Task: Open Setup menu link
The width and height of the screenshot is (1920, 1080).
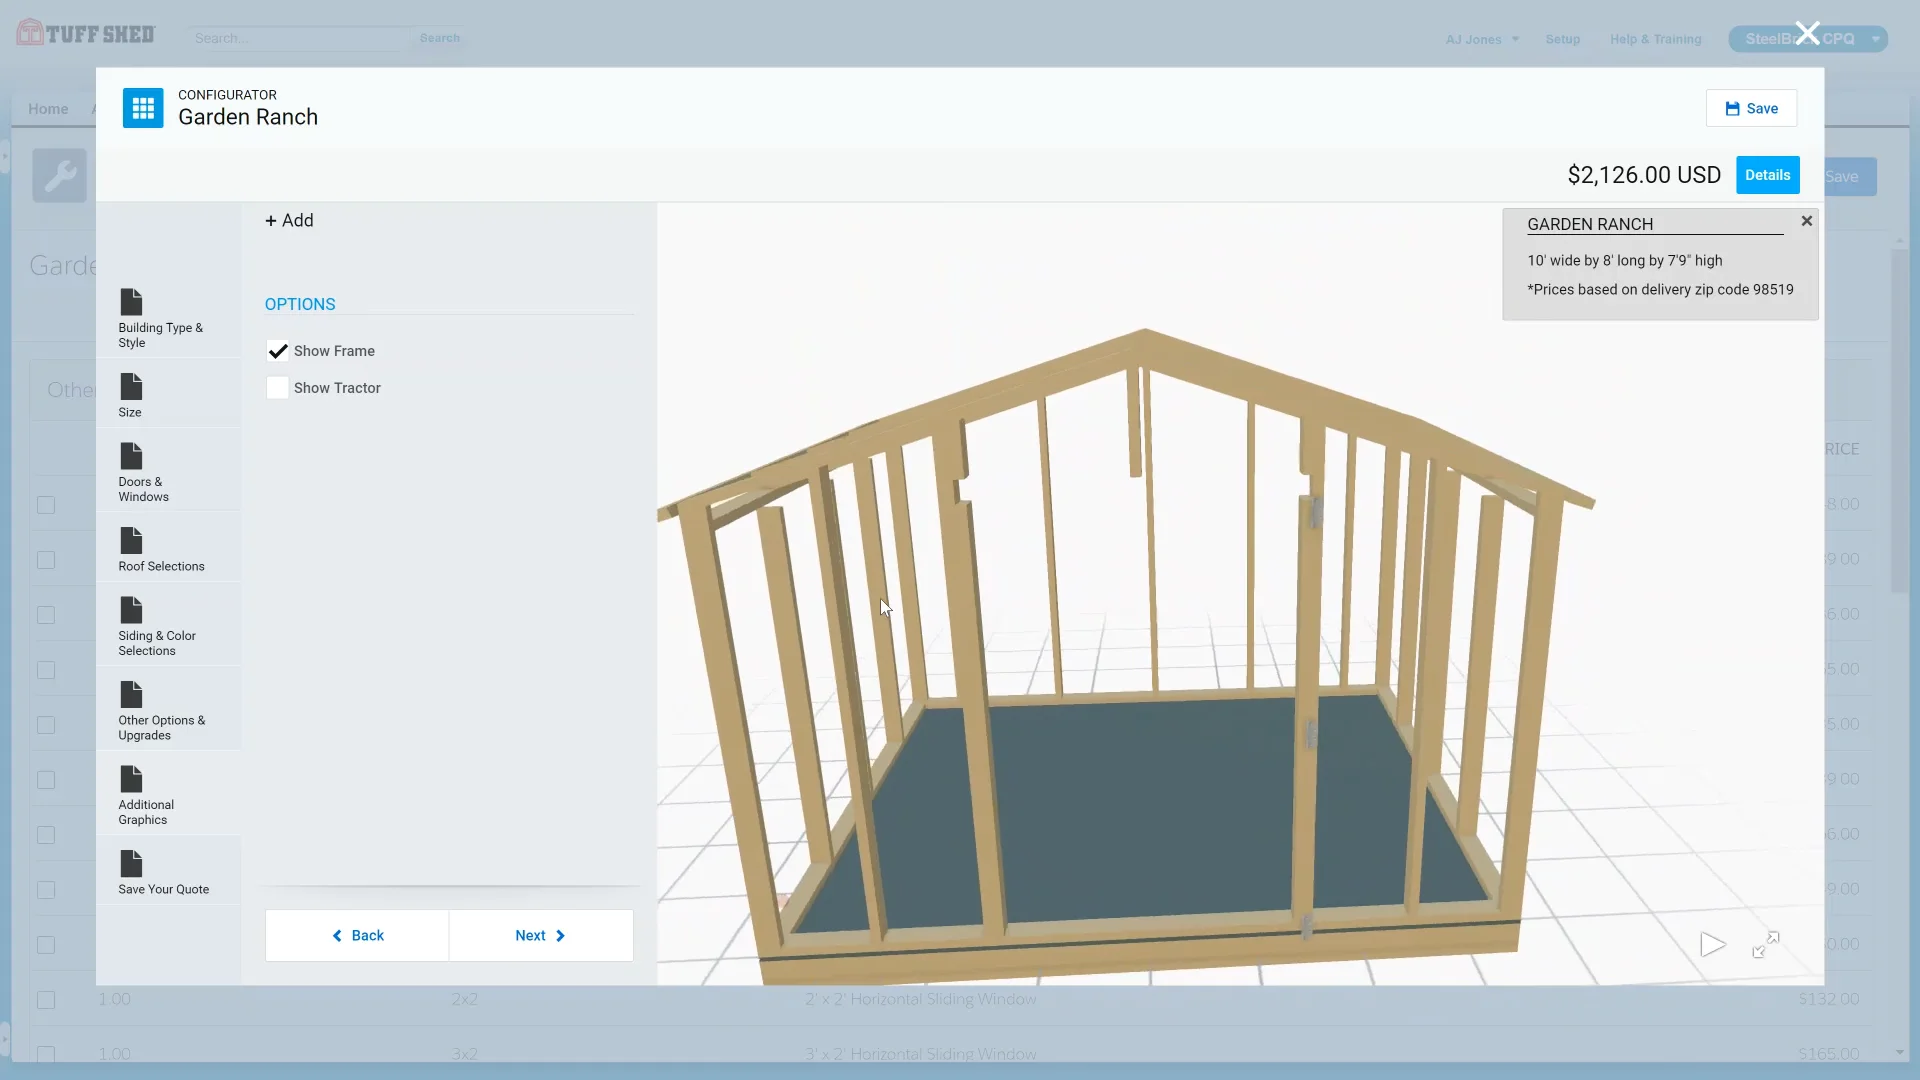Action: [x=1562, y=39]
